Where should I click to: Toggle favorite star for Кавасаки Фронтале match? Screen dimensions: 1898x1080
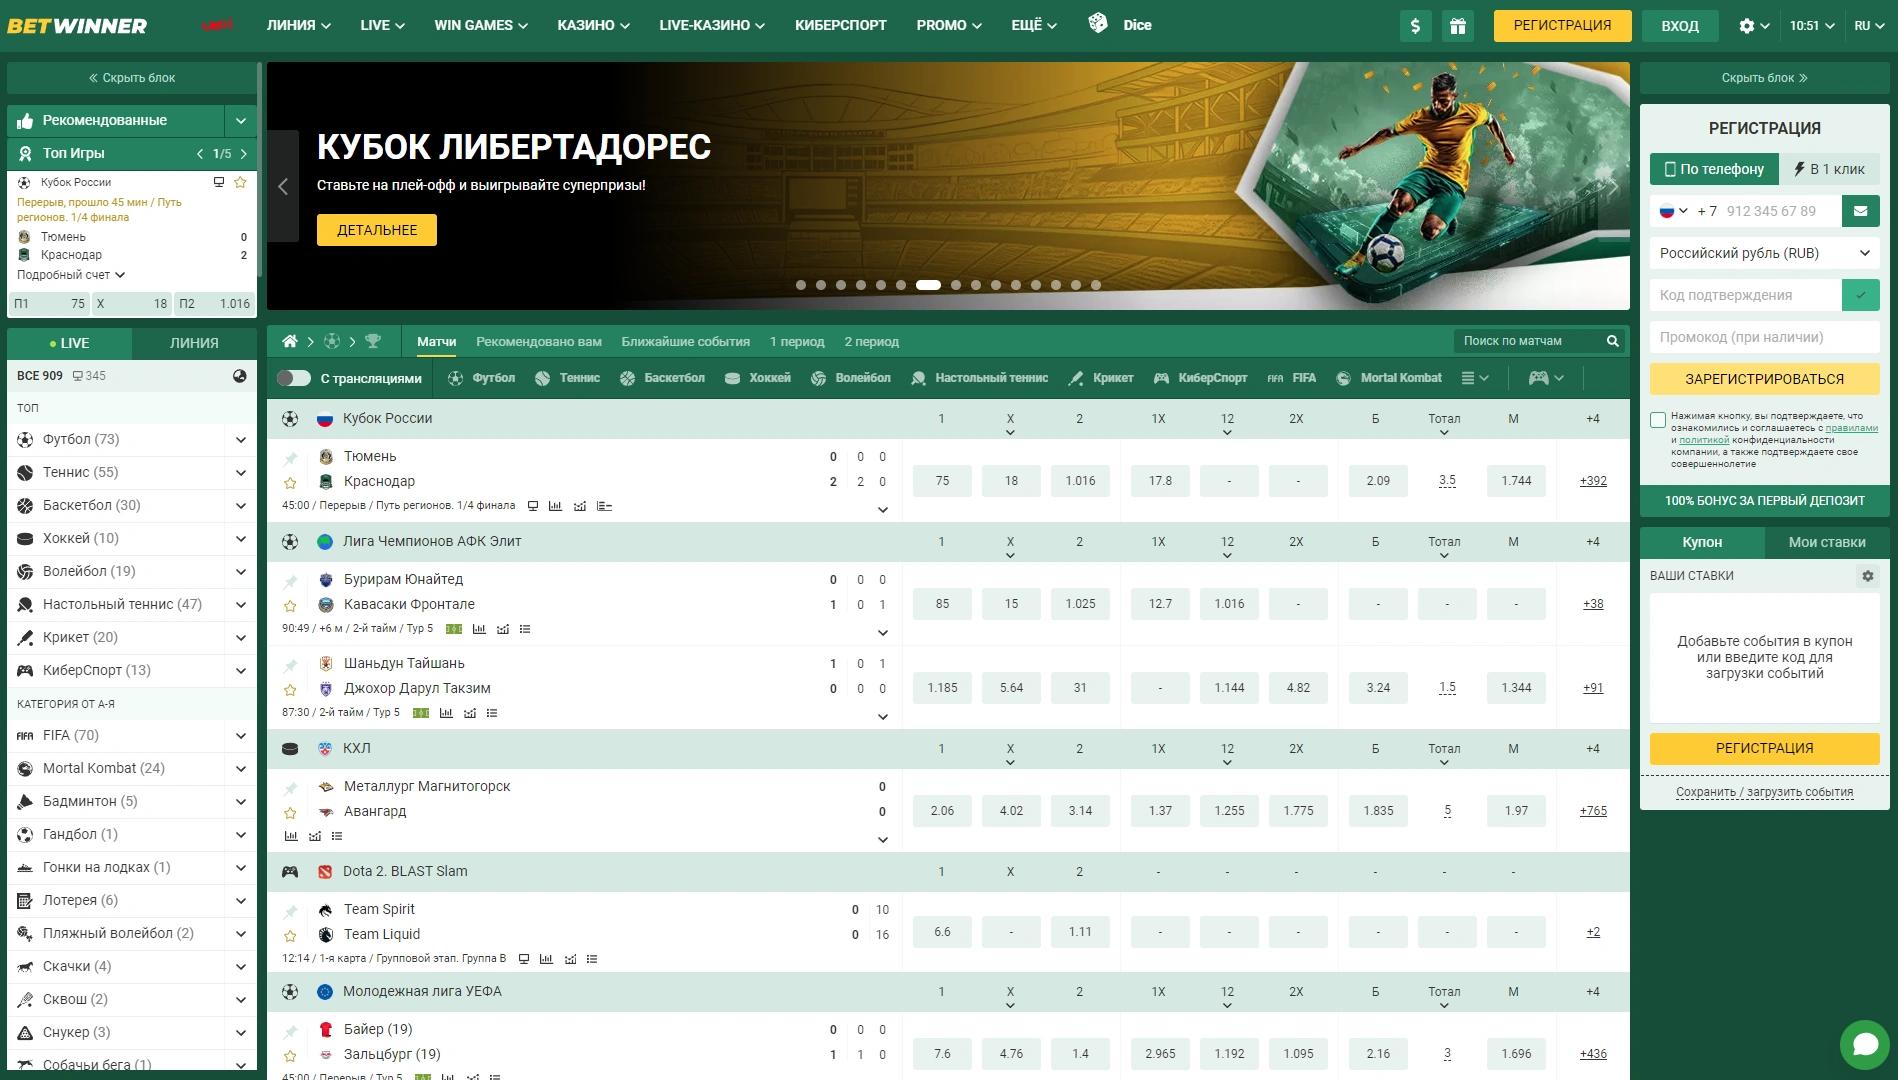point(290,605)
